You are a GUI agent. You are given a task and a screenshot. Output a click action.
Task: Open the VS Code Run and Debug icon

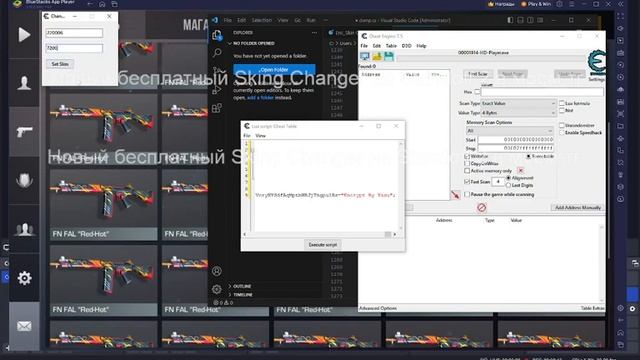pyautogui.click(x=217, y=89)
